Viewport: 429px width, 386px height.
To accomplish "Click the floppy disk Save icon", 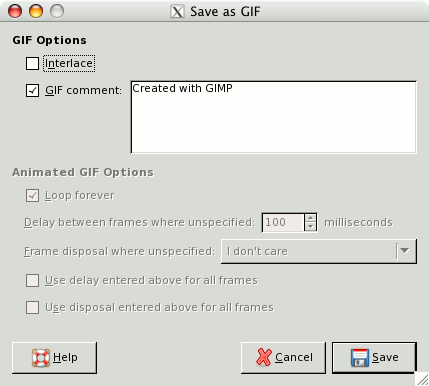I will tap(360, 358).
